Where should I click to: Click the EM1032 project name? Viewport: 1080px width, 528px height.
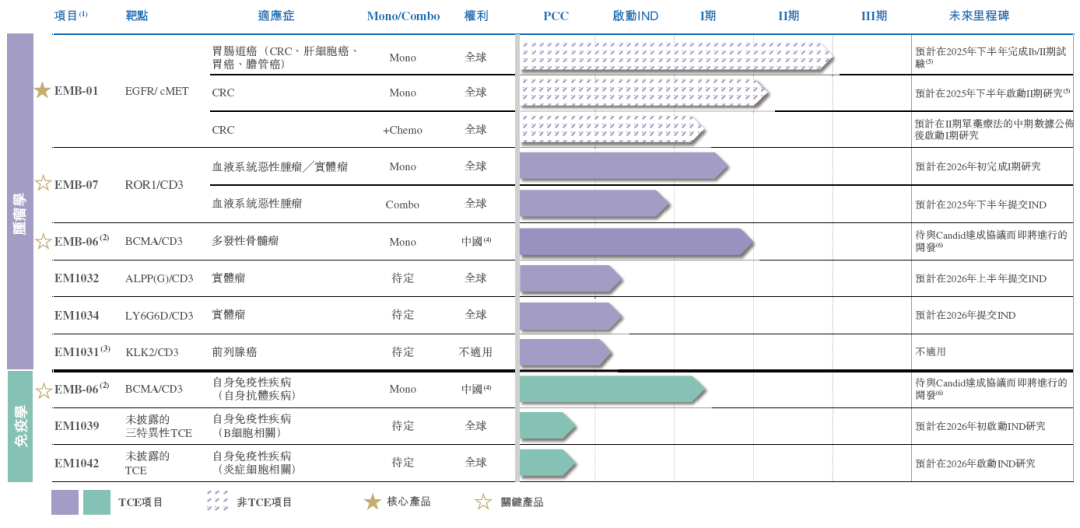click(76, 279)
